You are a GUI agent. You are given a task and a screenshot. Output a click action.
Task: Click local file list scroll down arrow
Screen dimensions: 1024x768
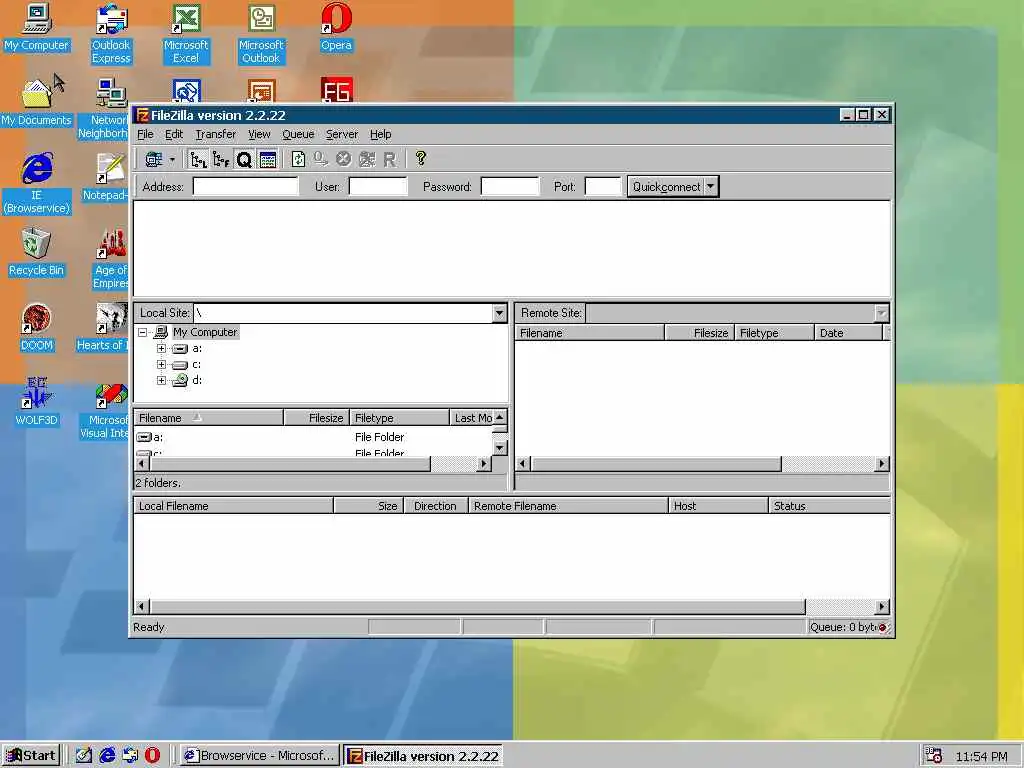500,448
